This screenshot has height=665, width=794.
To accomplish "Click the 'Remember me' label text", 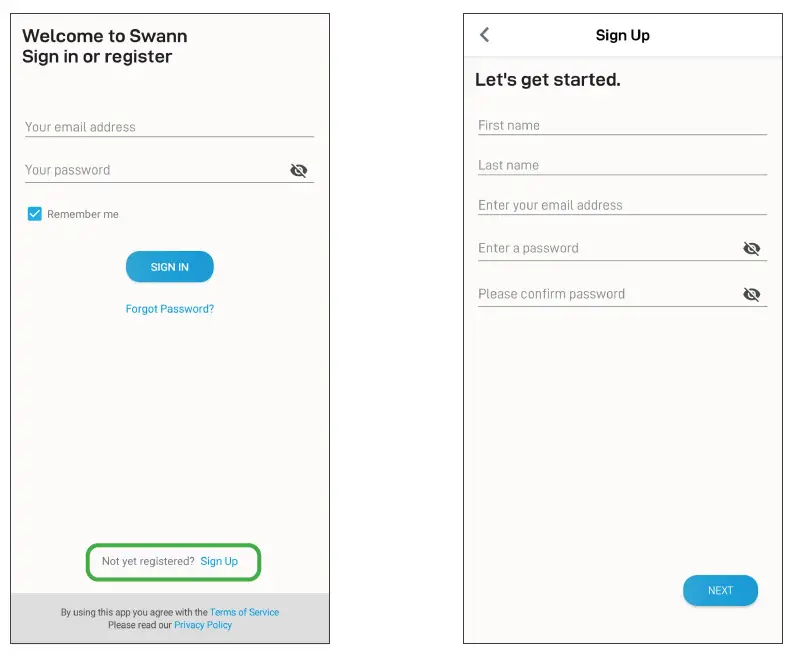I will click(83, 214).
